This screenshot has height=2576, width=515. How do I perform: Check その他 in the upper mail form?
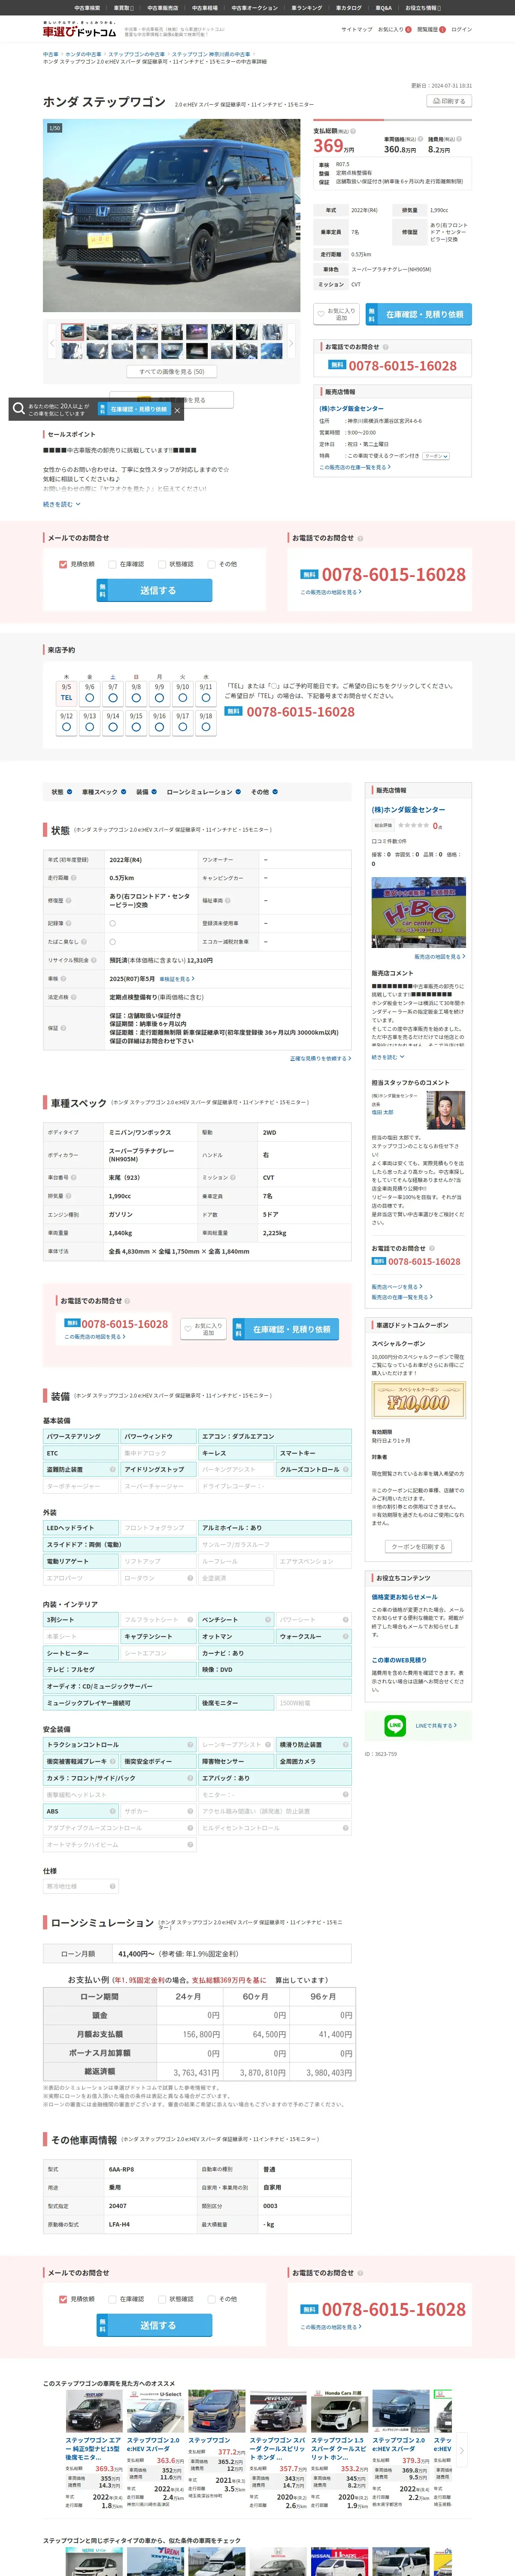[x=212, y=564]
